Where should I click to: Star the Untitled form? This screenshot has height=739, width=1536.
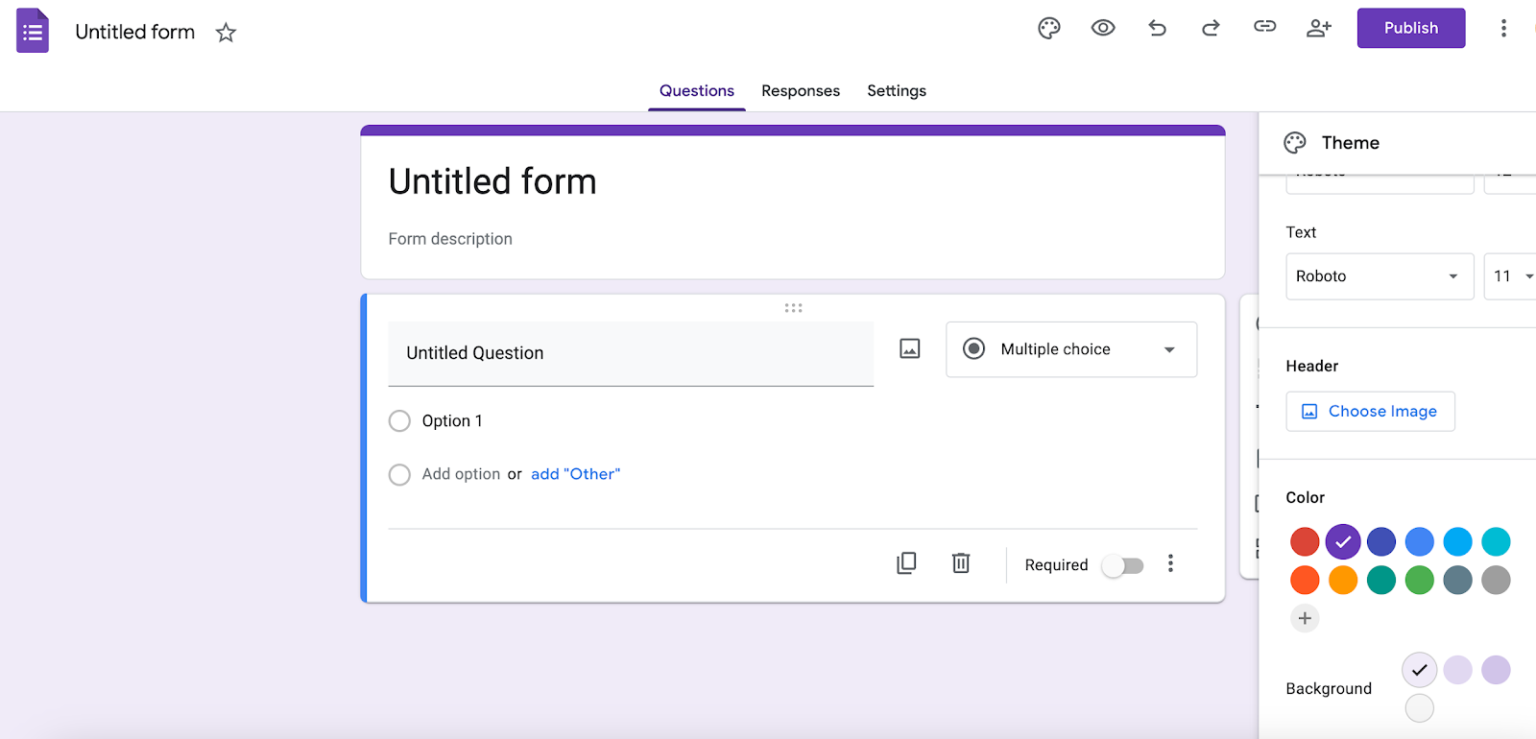tap(226, 32)
